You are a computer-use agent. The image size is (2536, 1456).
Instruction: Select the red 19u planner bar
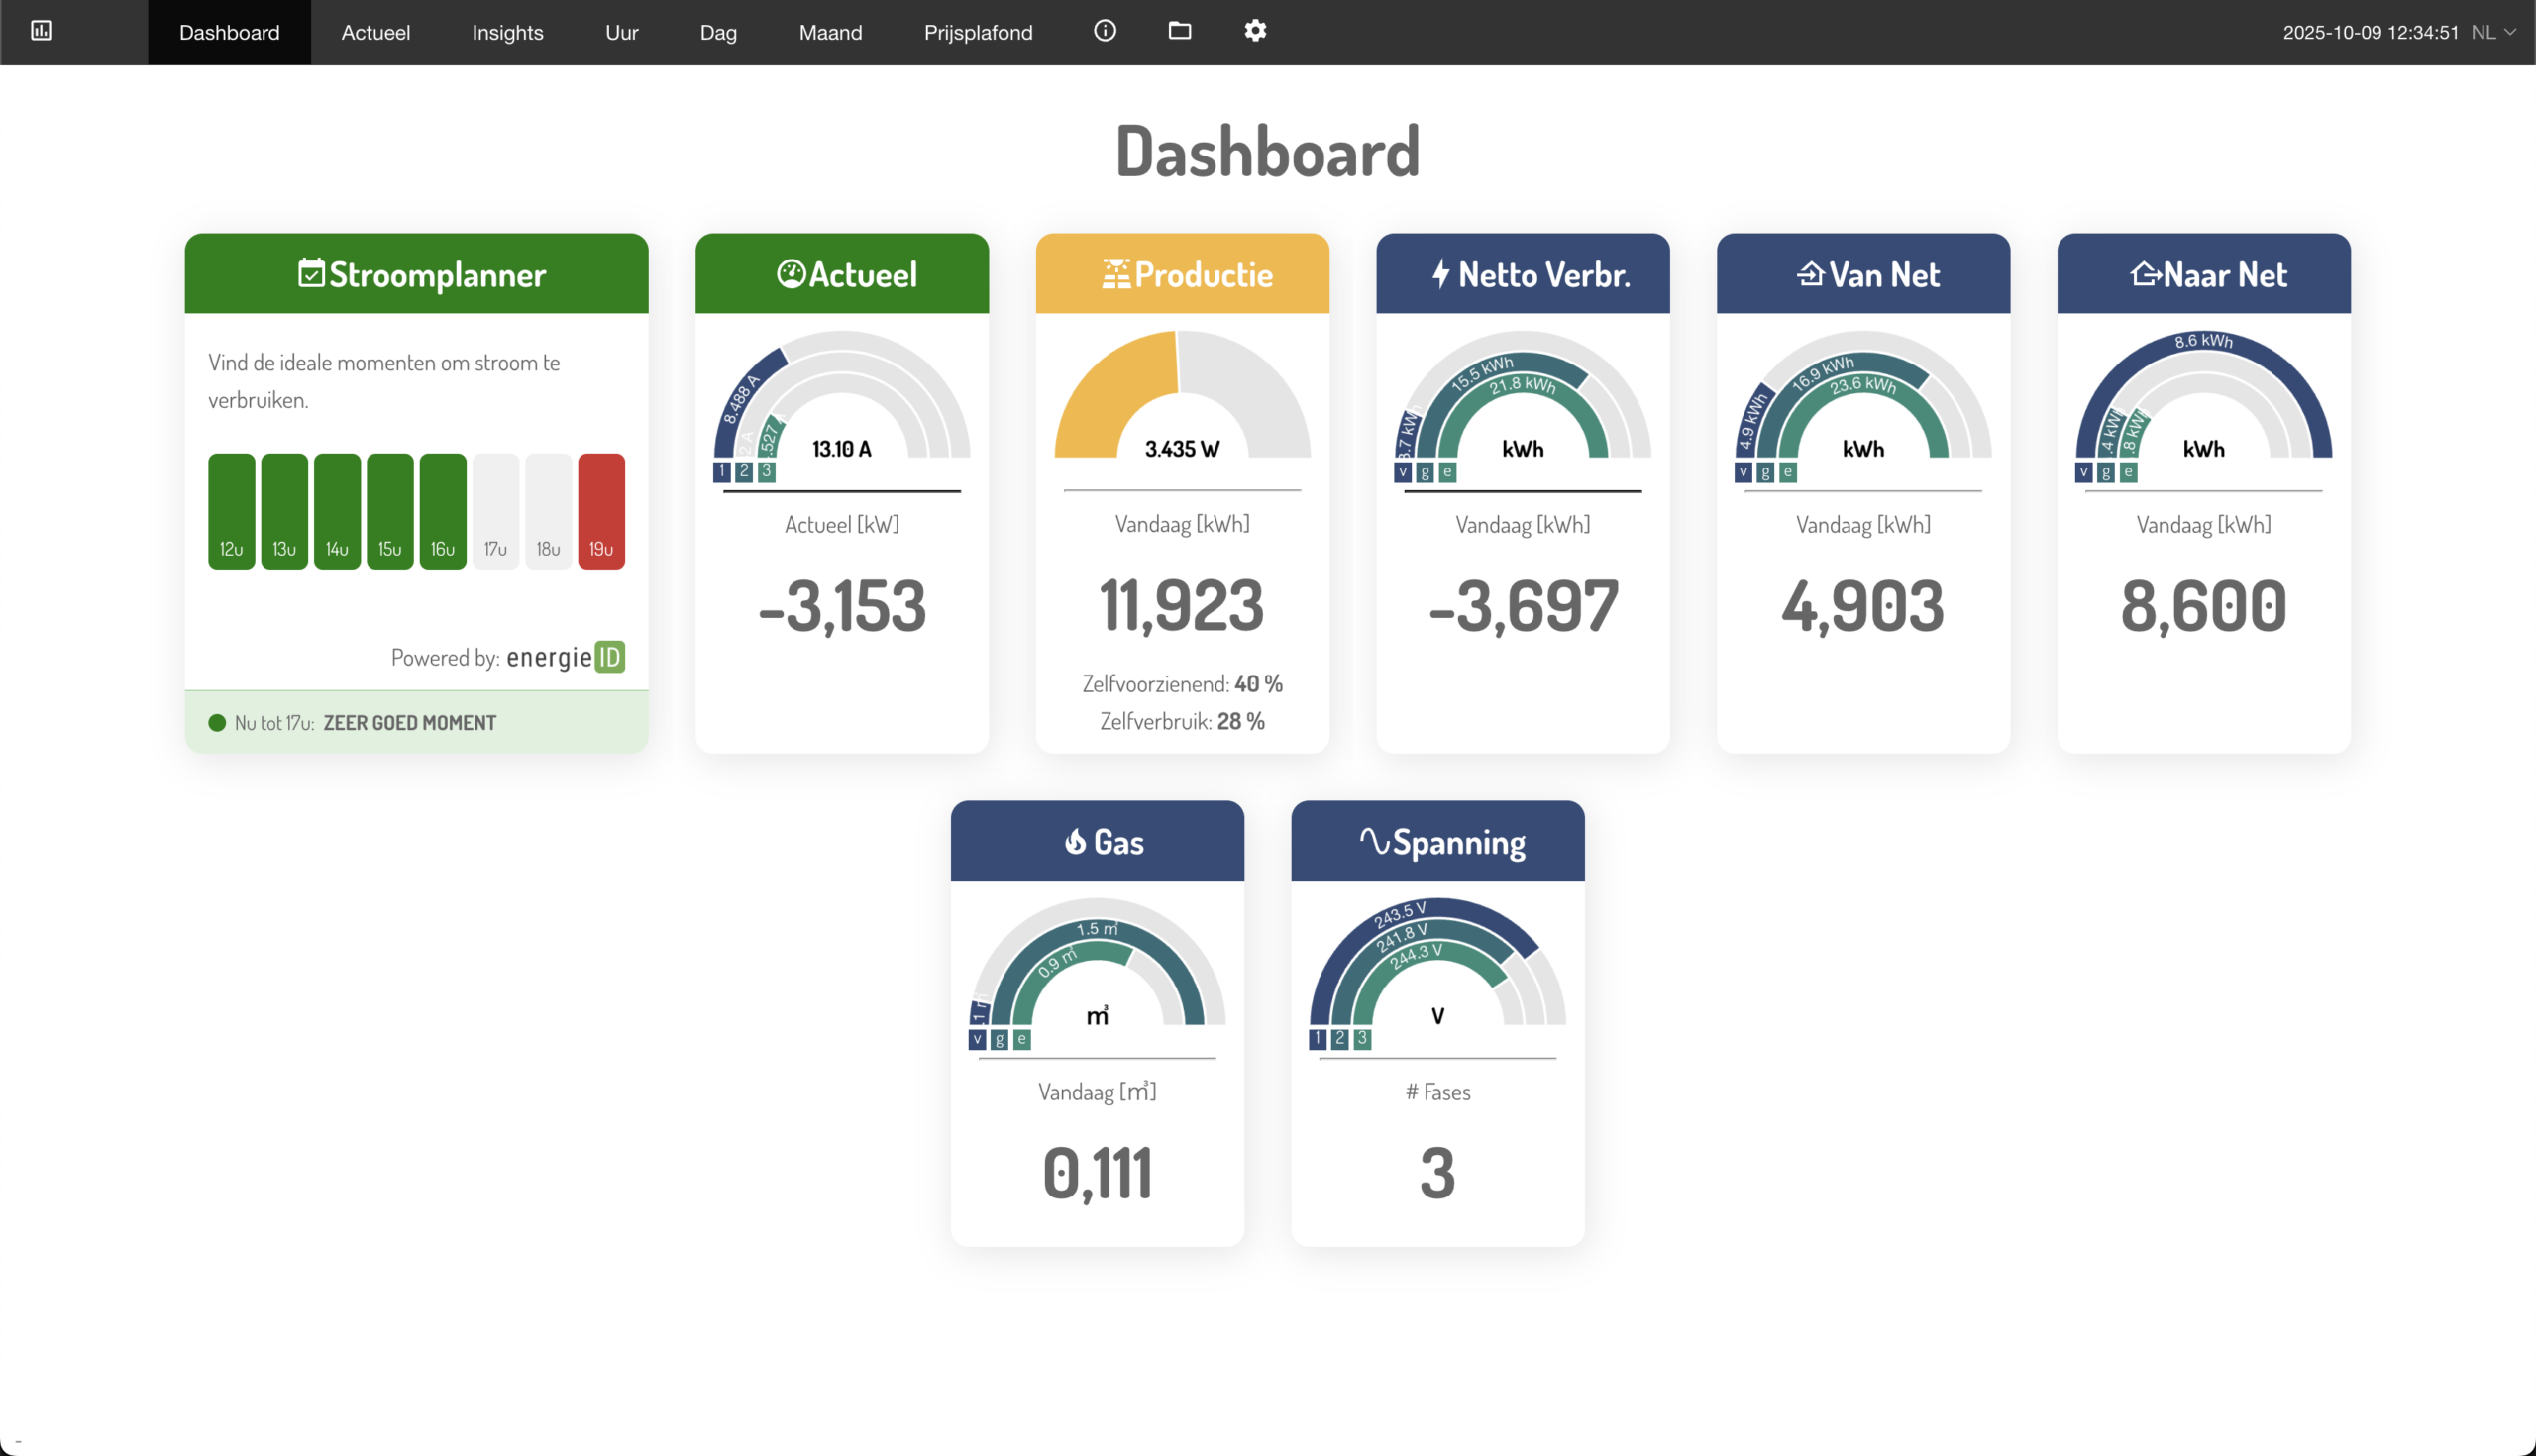click(601, 511)
